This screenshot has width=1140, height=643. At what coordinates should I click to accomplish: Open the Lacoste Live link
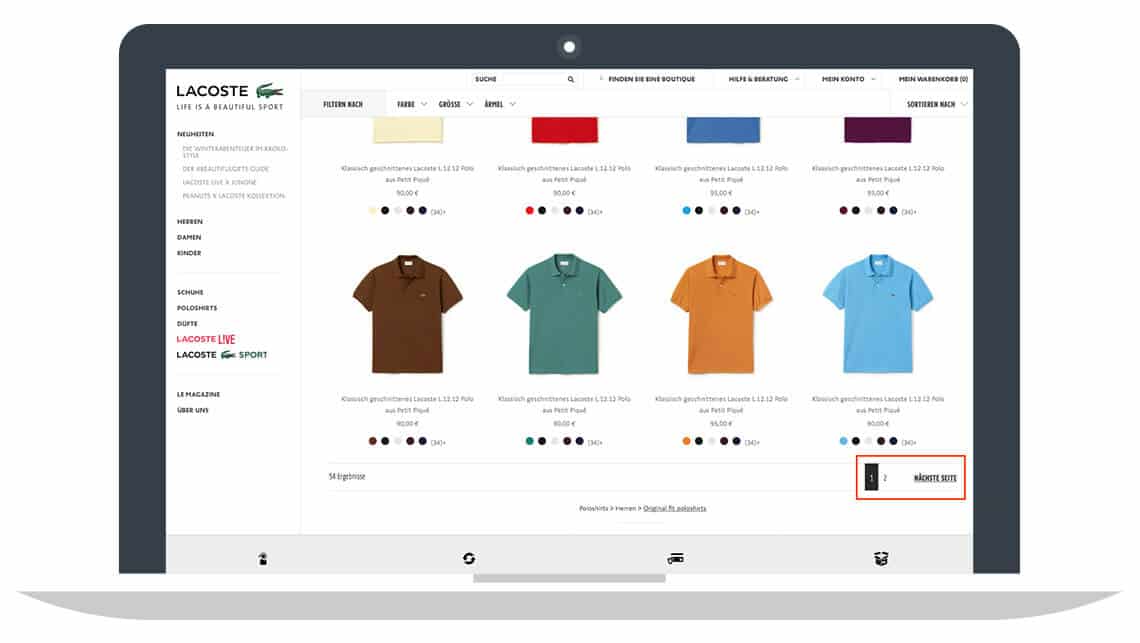click(x=206, y=339)
